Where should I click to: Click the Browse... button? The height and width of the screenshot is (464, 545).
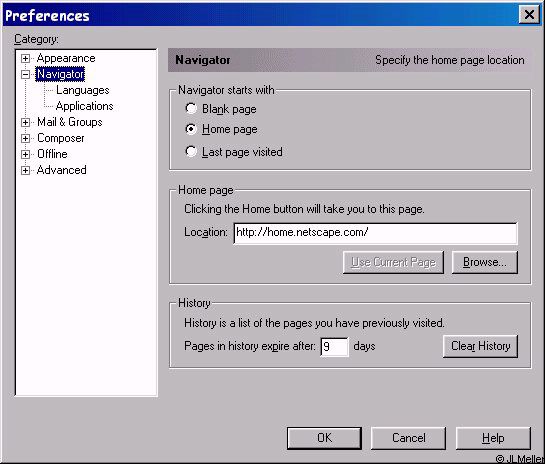coord(485,262)
